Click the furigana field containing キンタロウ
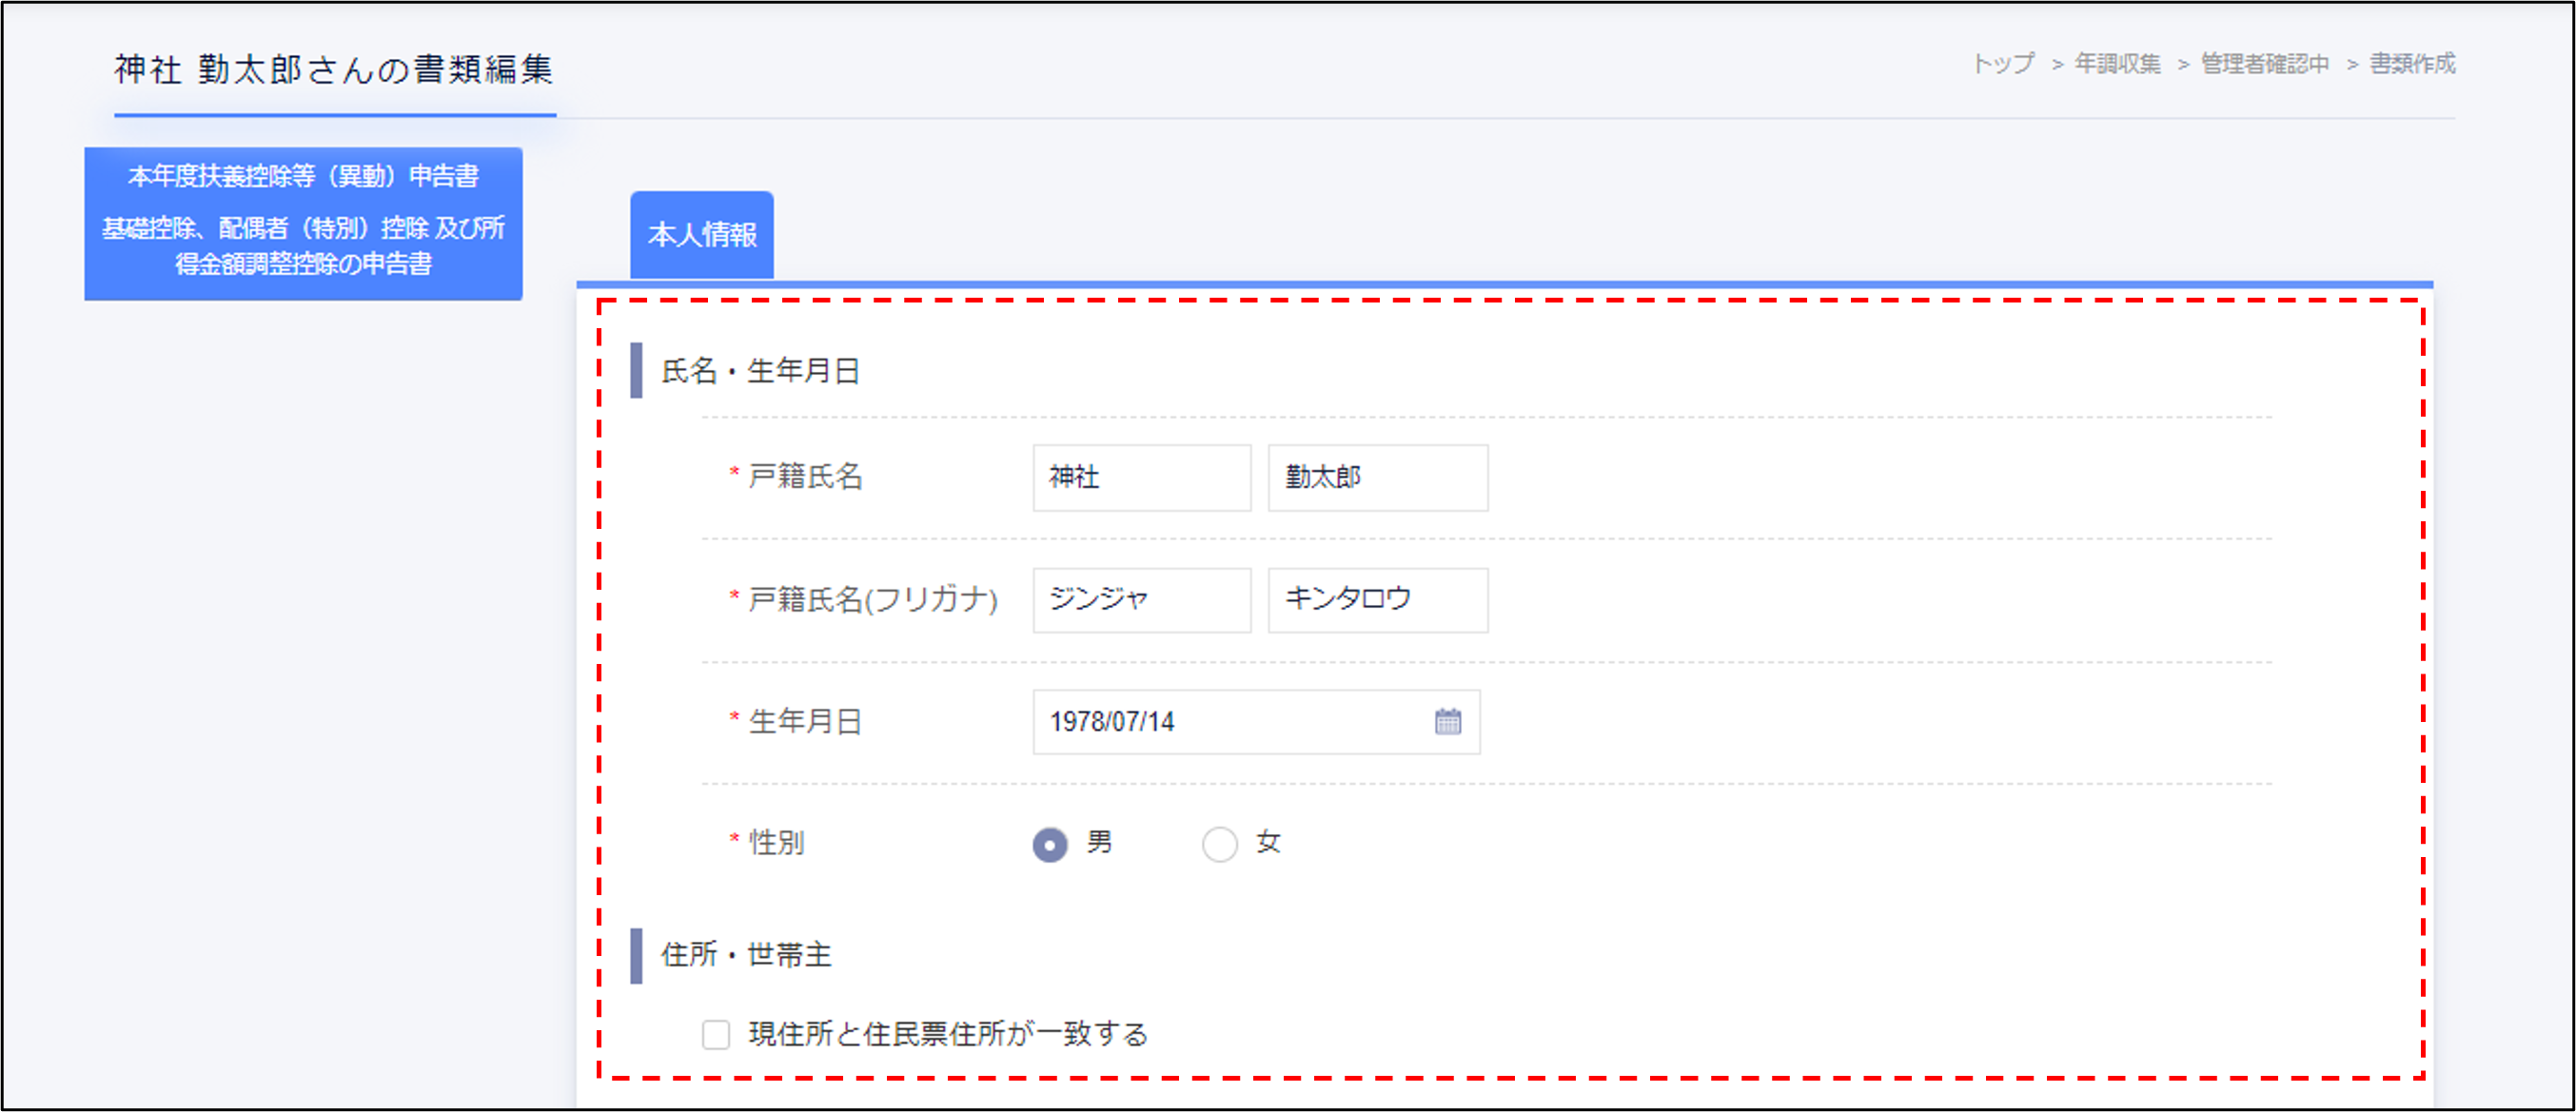Screen dimensions: 2576x1112 (x=1377, y=600)
